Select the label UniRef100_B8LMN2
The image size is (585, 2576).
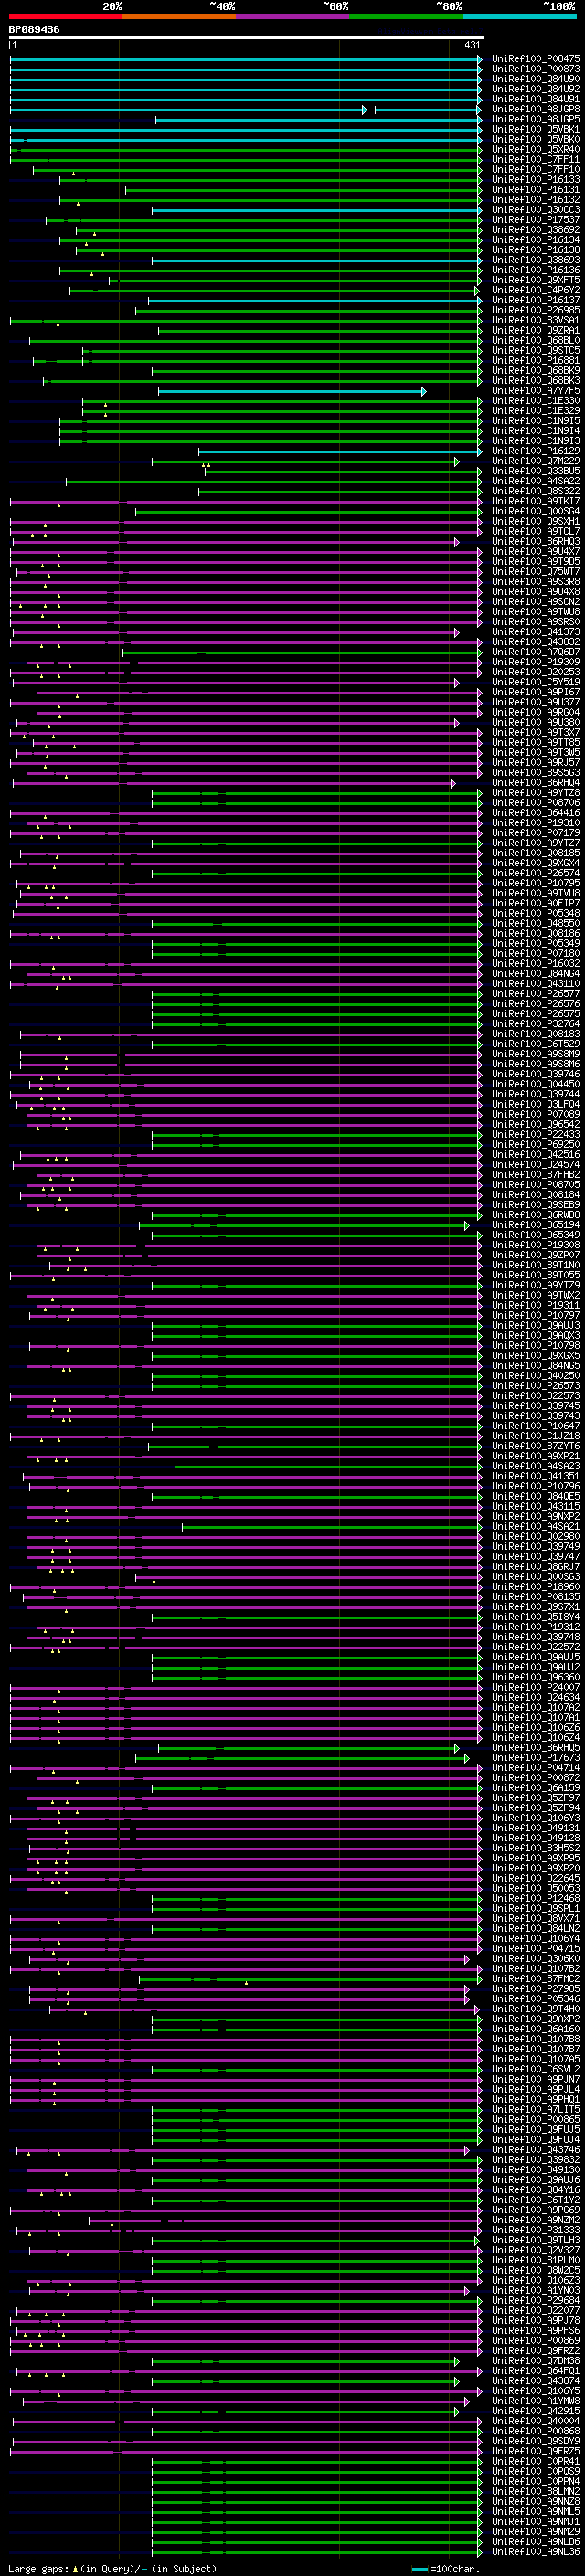(536, 2491)
